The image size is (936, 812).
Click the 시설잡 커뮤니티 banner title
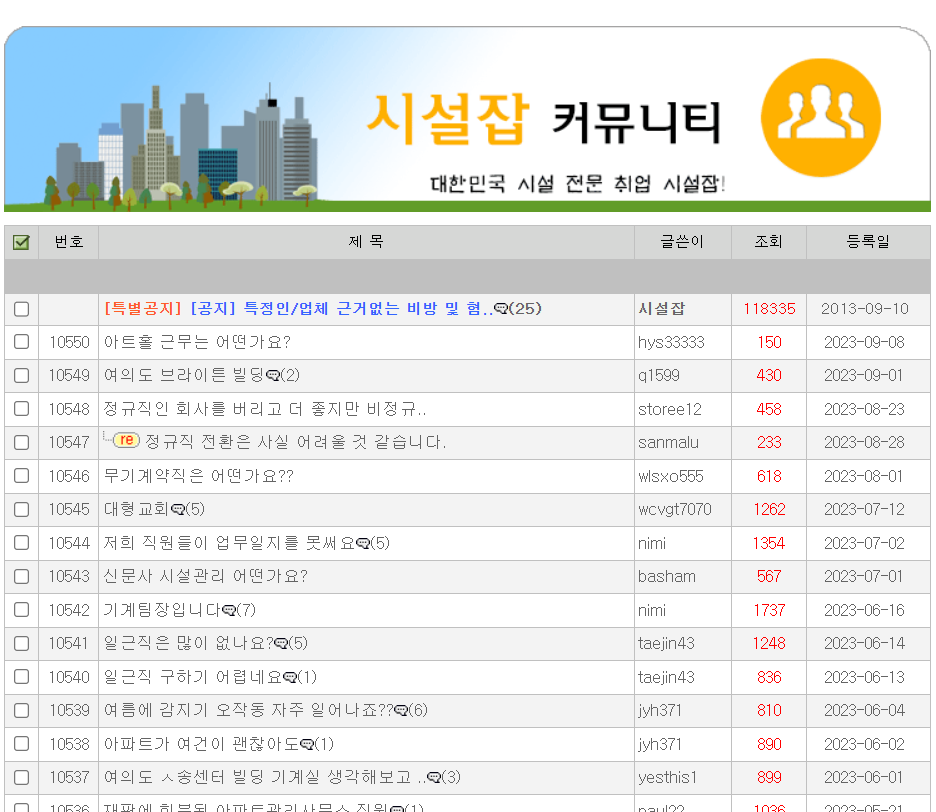click(x=543, y=119)
